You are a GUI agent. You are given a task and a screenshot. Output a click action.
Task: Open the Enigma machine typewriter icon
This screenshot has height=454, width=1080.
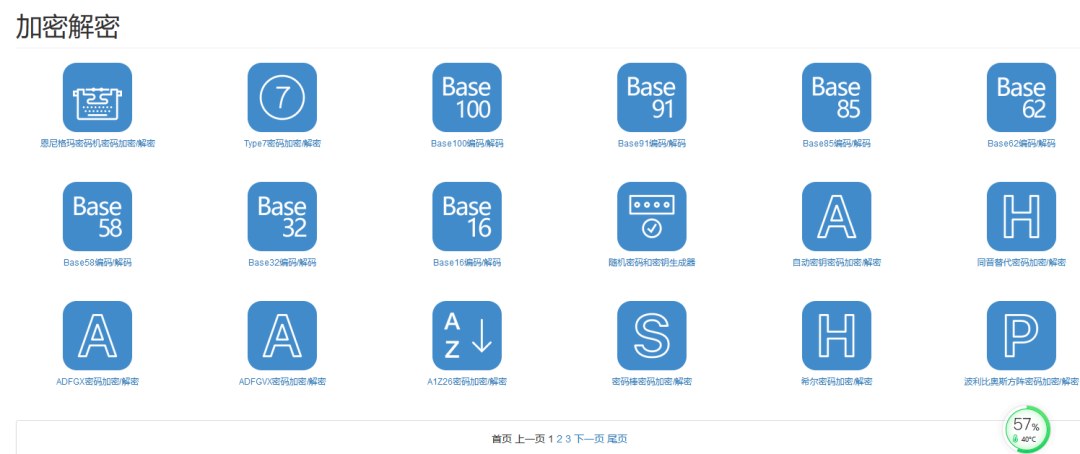97,97
